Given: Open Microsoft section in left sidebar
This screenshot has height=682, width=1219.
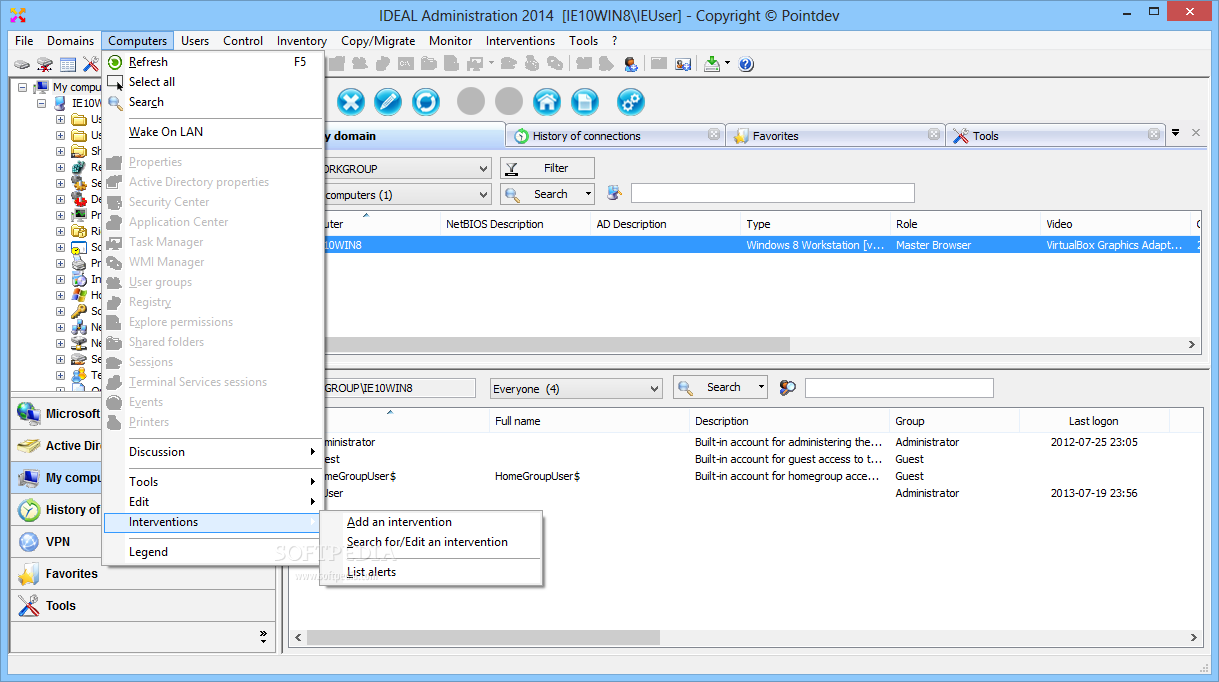Looking at the screenshot, I should pos(56,413).
